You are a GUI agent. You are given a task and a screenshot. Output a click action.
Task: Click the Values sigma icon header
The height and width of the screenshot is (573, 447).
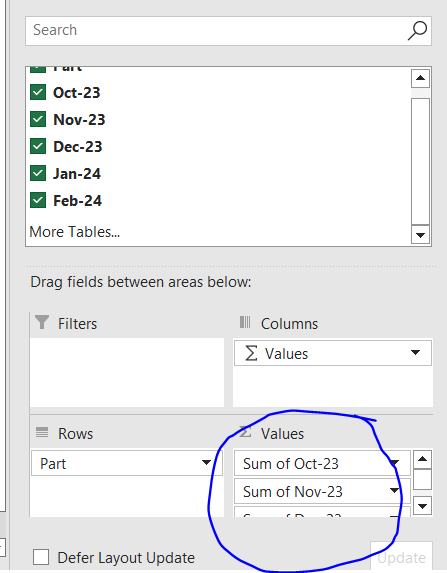(x=245, y=432)
